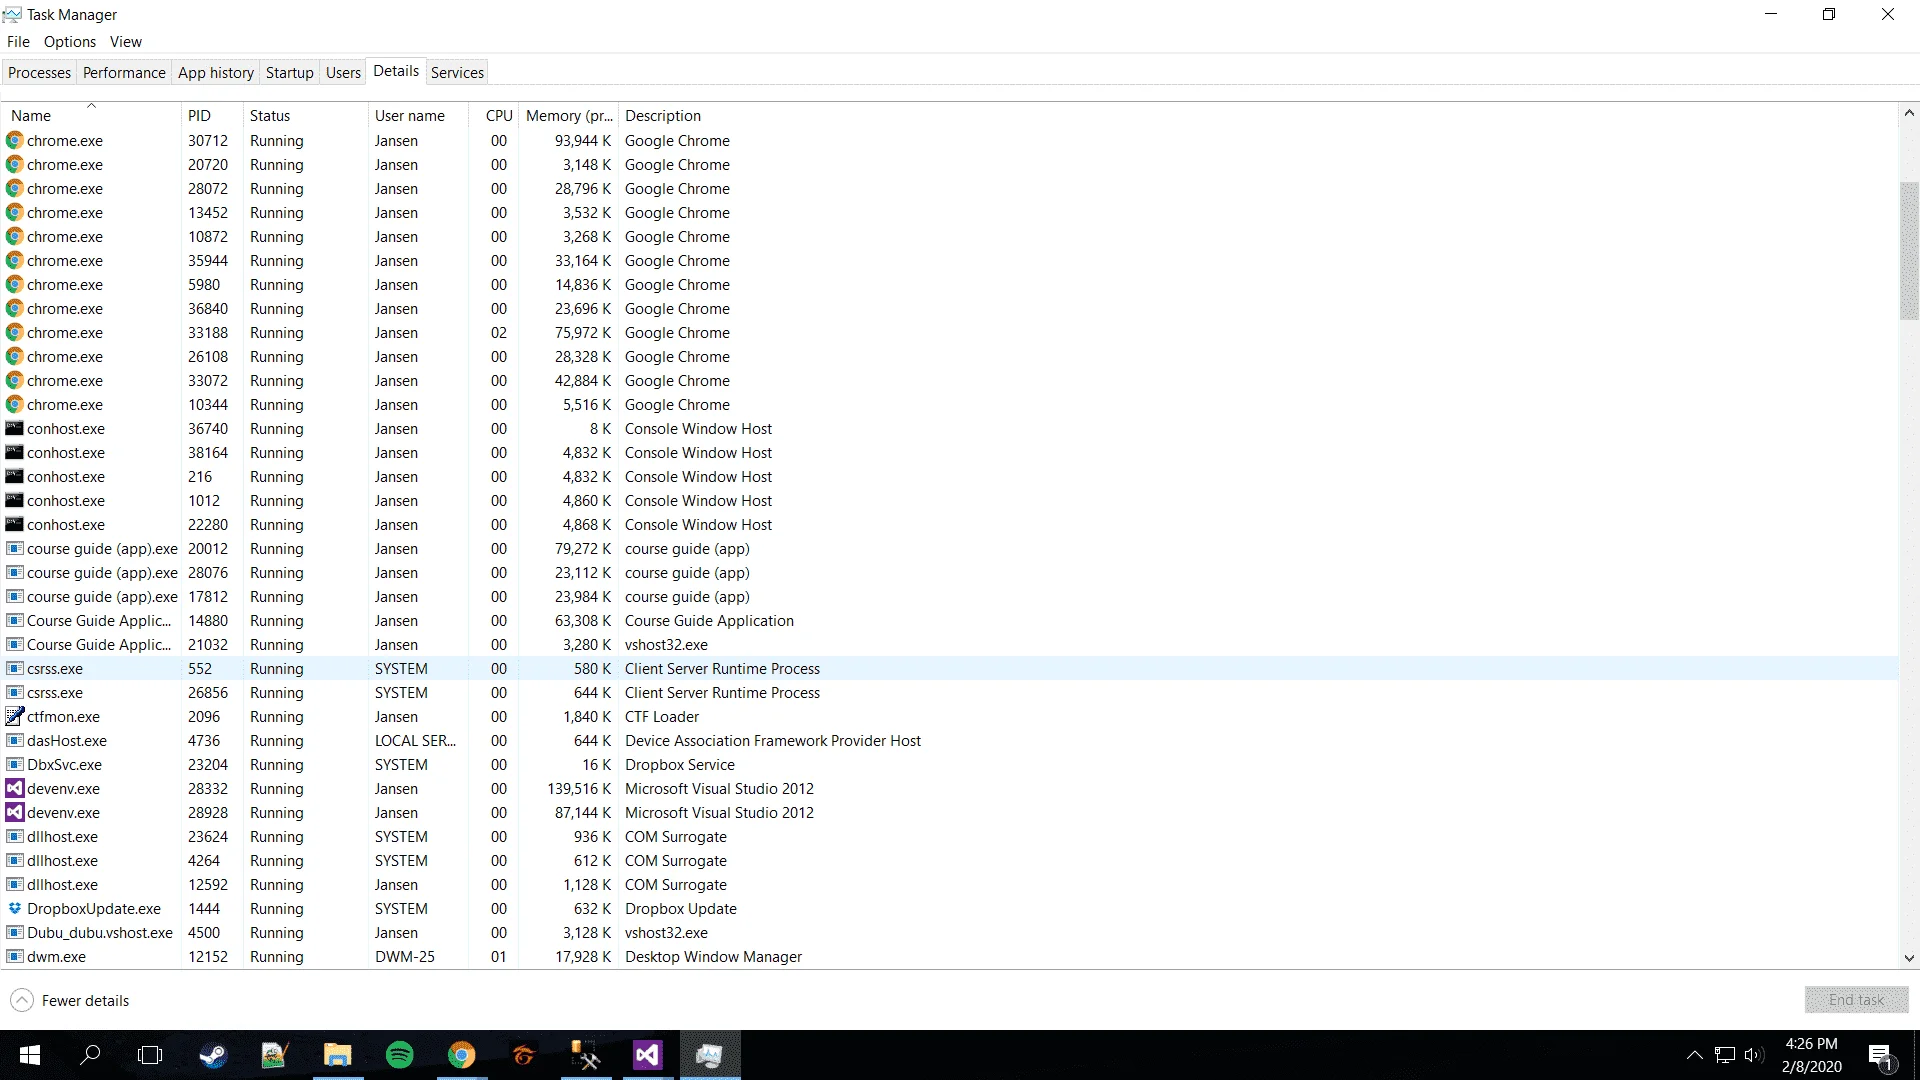Screen dimensions: 1920x1080
Task: Open taskbar search magnifier
Action: pyautogui.click(x=90, y=1055)
